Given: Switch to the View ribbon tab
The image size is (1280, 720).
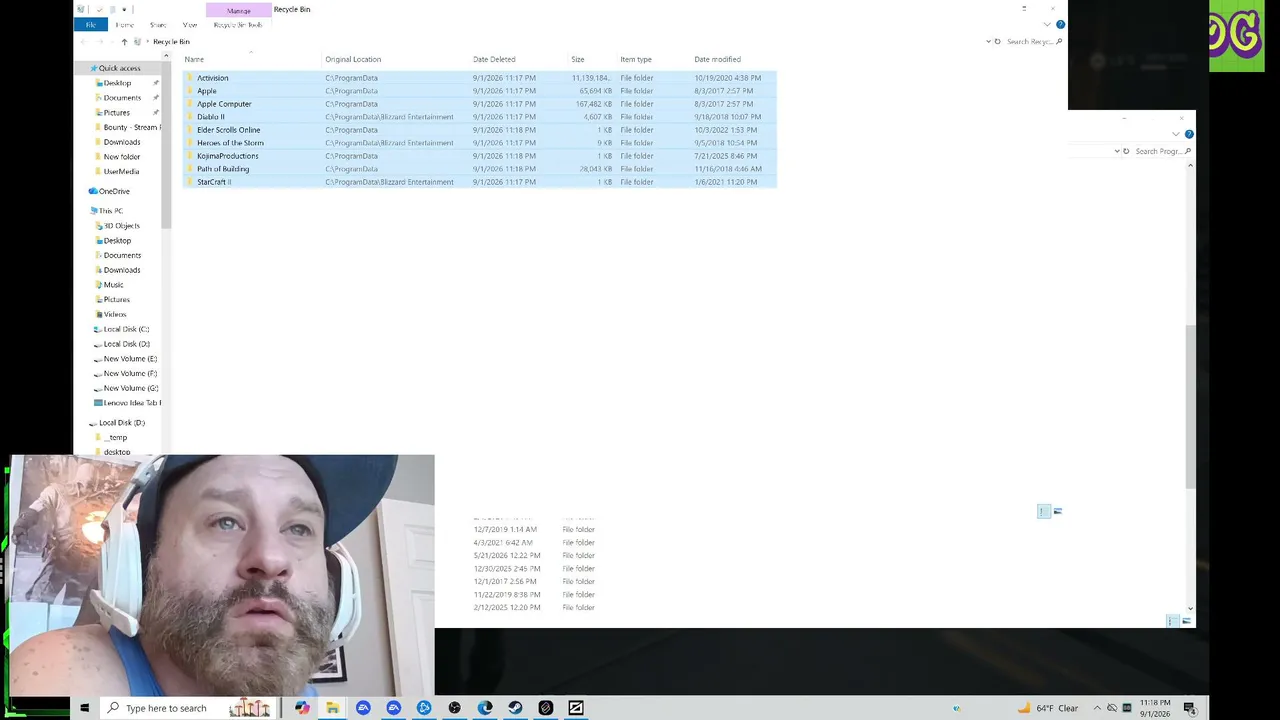Looking at the screenshot, I should tap(189, 25).
